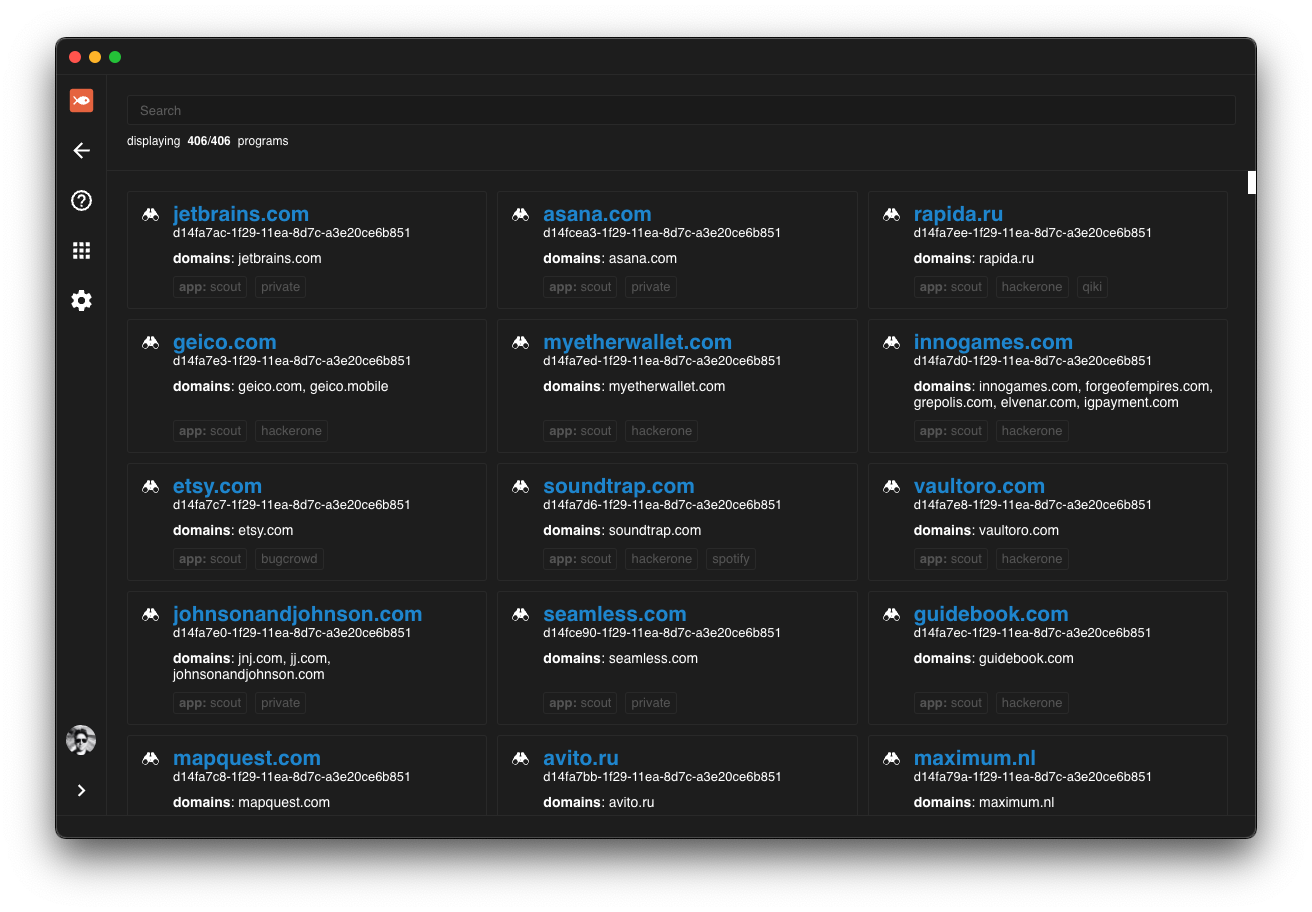Open the vaultoro.com program title
This screenshot has height=912, width=1312.
coord(979,486)
